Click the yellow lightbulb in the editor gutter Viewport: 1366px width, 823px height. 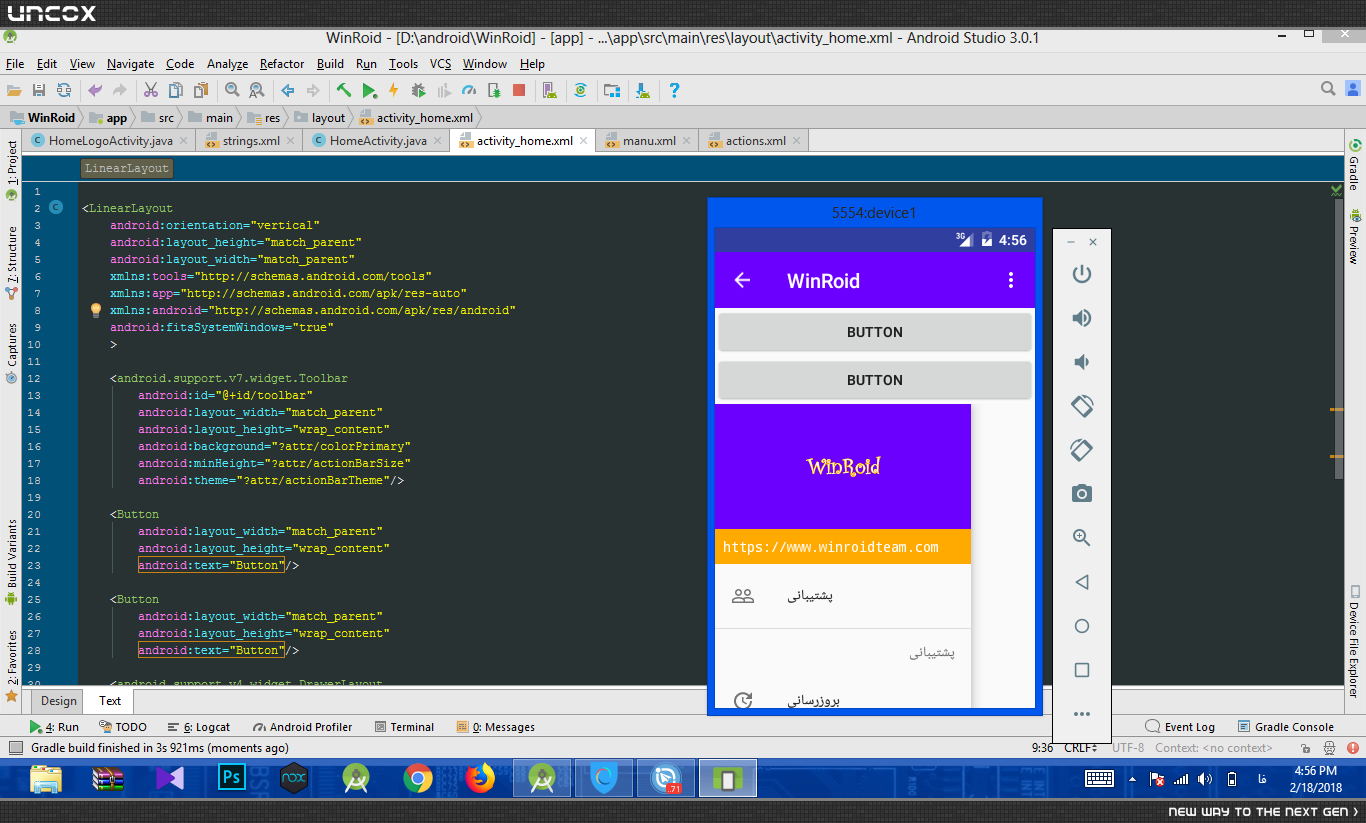coord(96,310)
